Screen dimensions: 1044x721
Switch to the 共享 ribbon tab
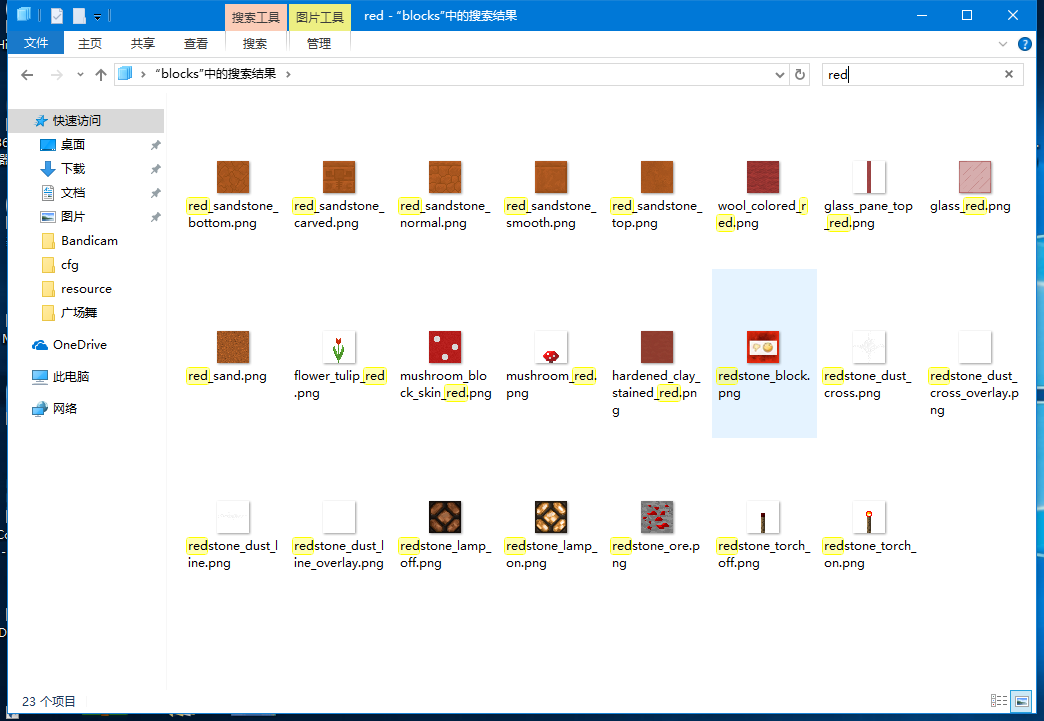pyautogui.click(x=142, y=44)
